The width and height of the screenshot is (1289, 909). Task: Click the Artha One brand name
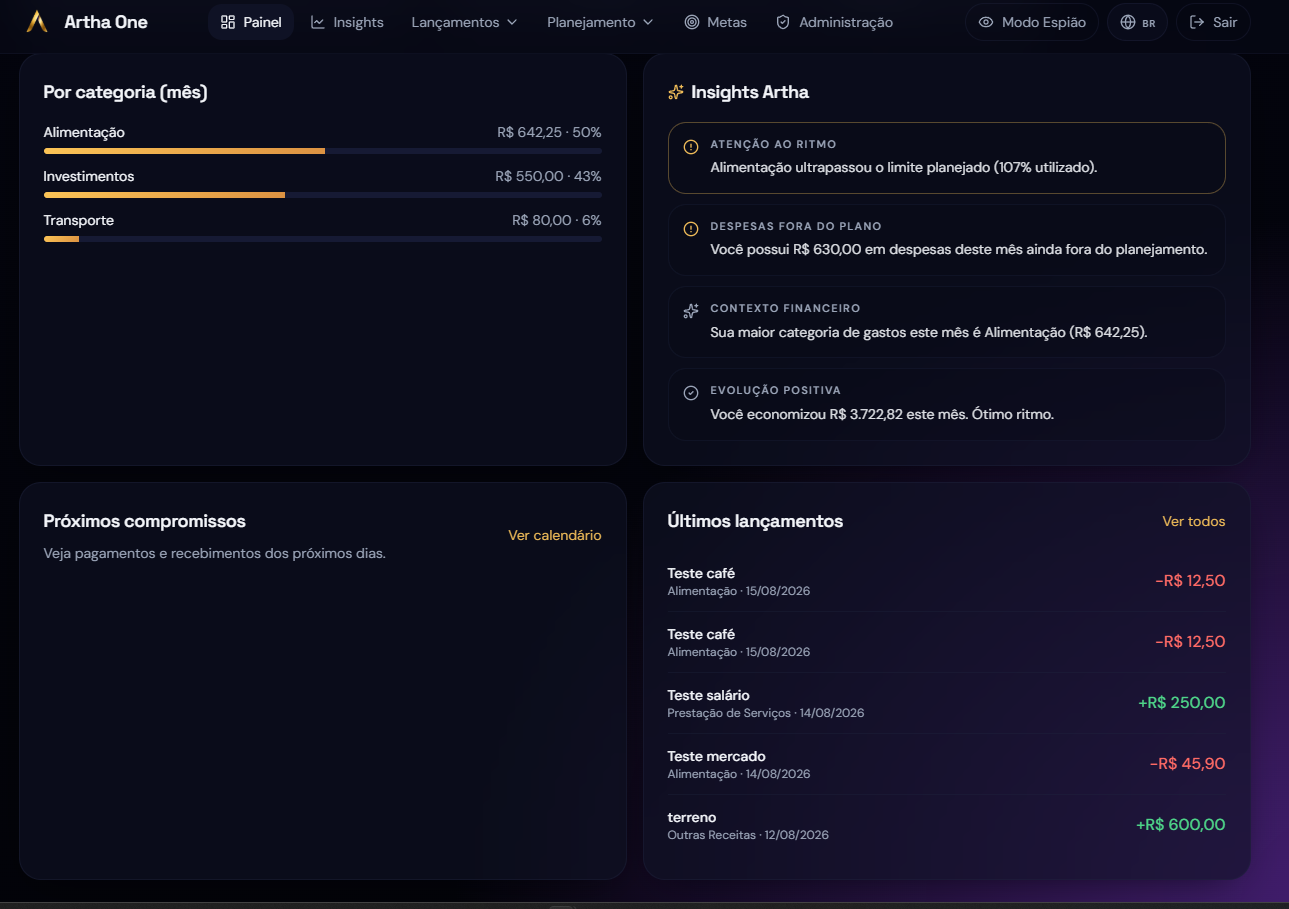pyautogui.click(x=106, y=22)
